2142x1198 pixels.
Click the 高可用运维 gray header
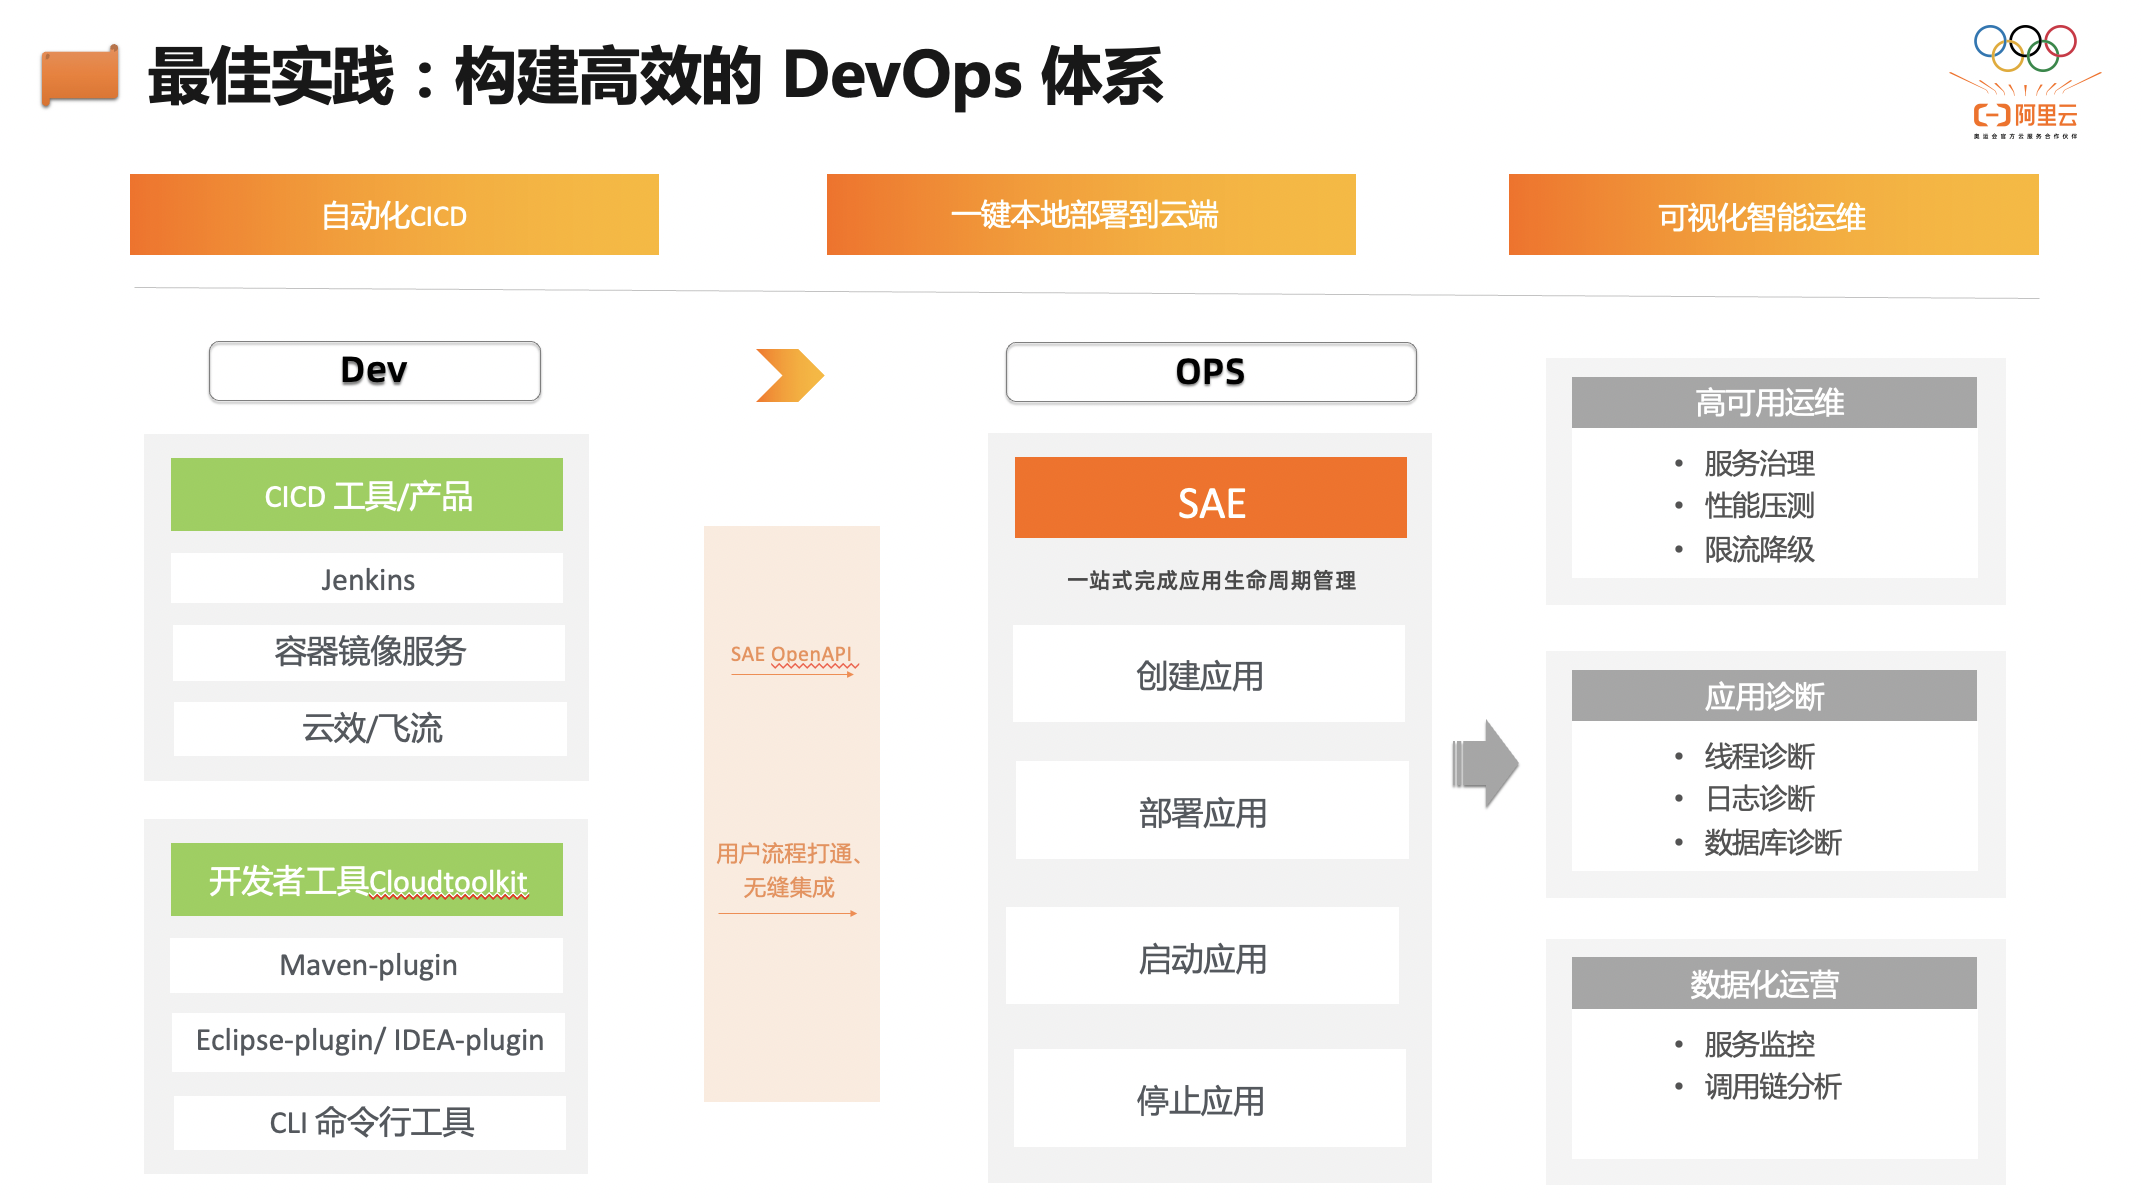[1773, 402]
